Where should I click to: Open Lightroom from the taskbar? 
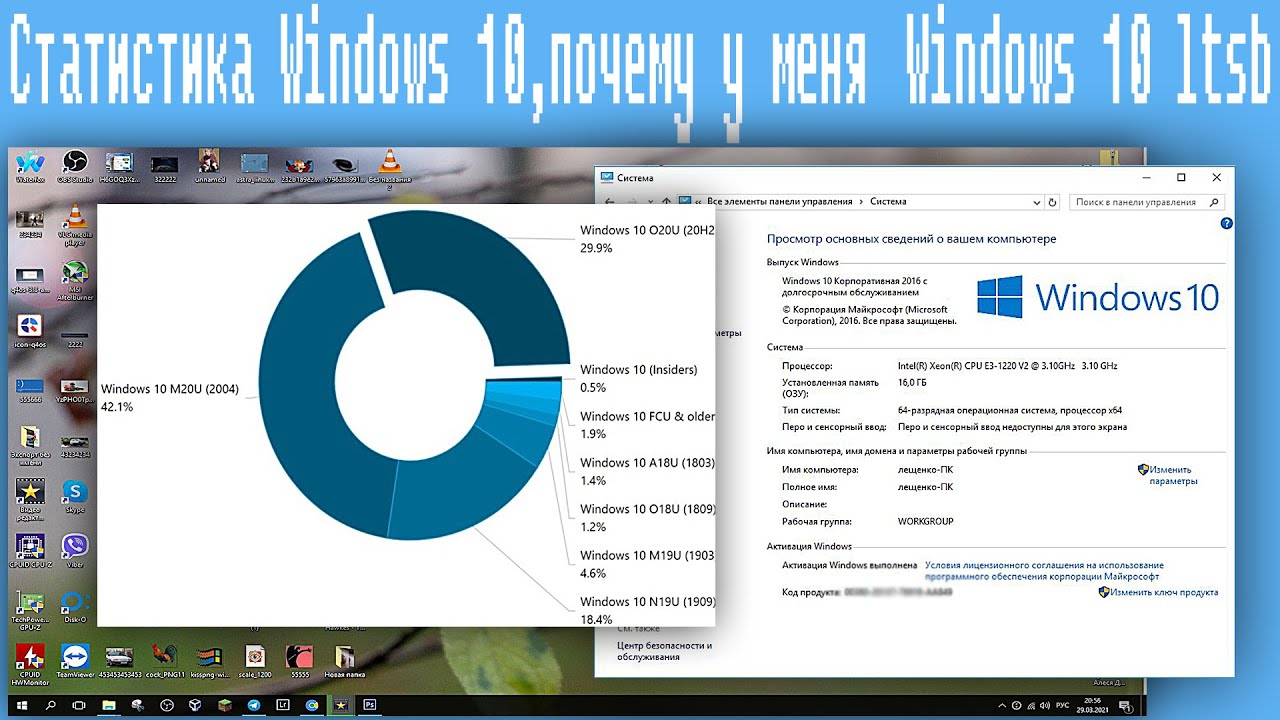click(283, 705)
